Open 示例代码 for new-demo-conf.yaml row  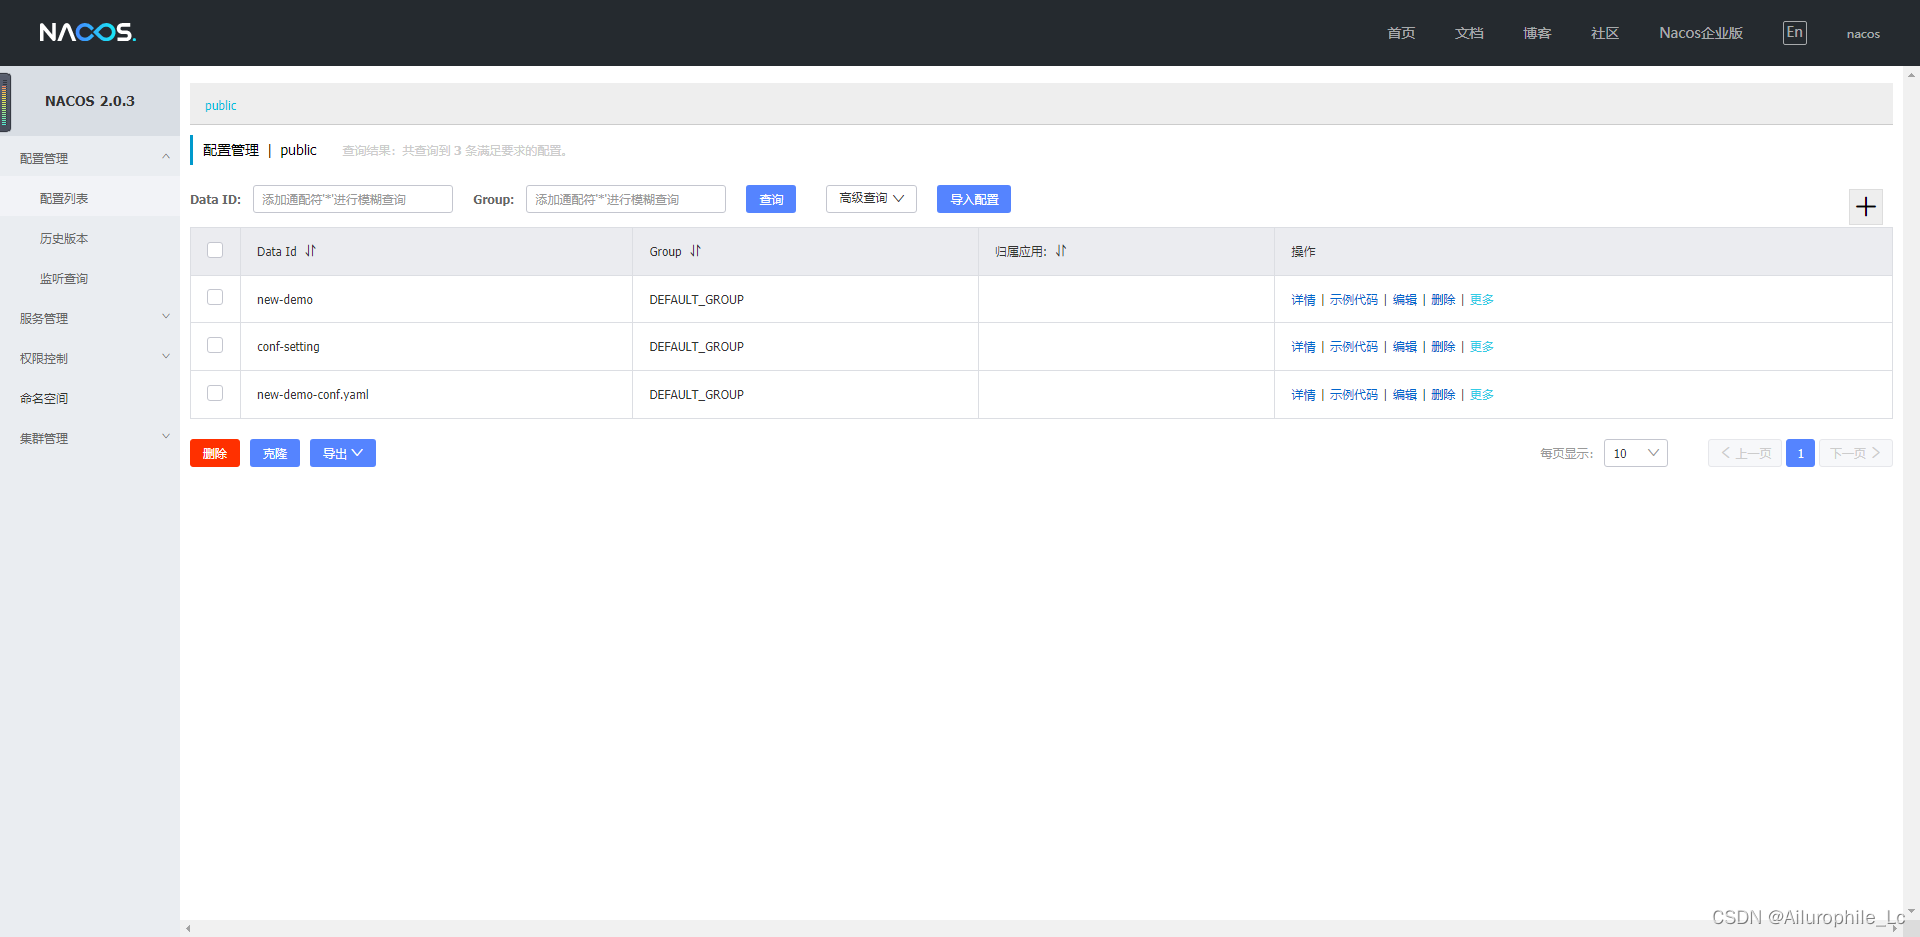click(1354, 395)
